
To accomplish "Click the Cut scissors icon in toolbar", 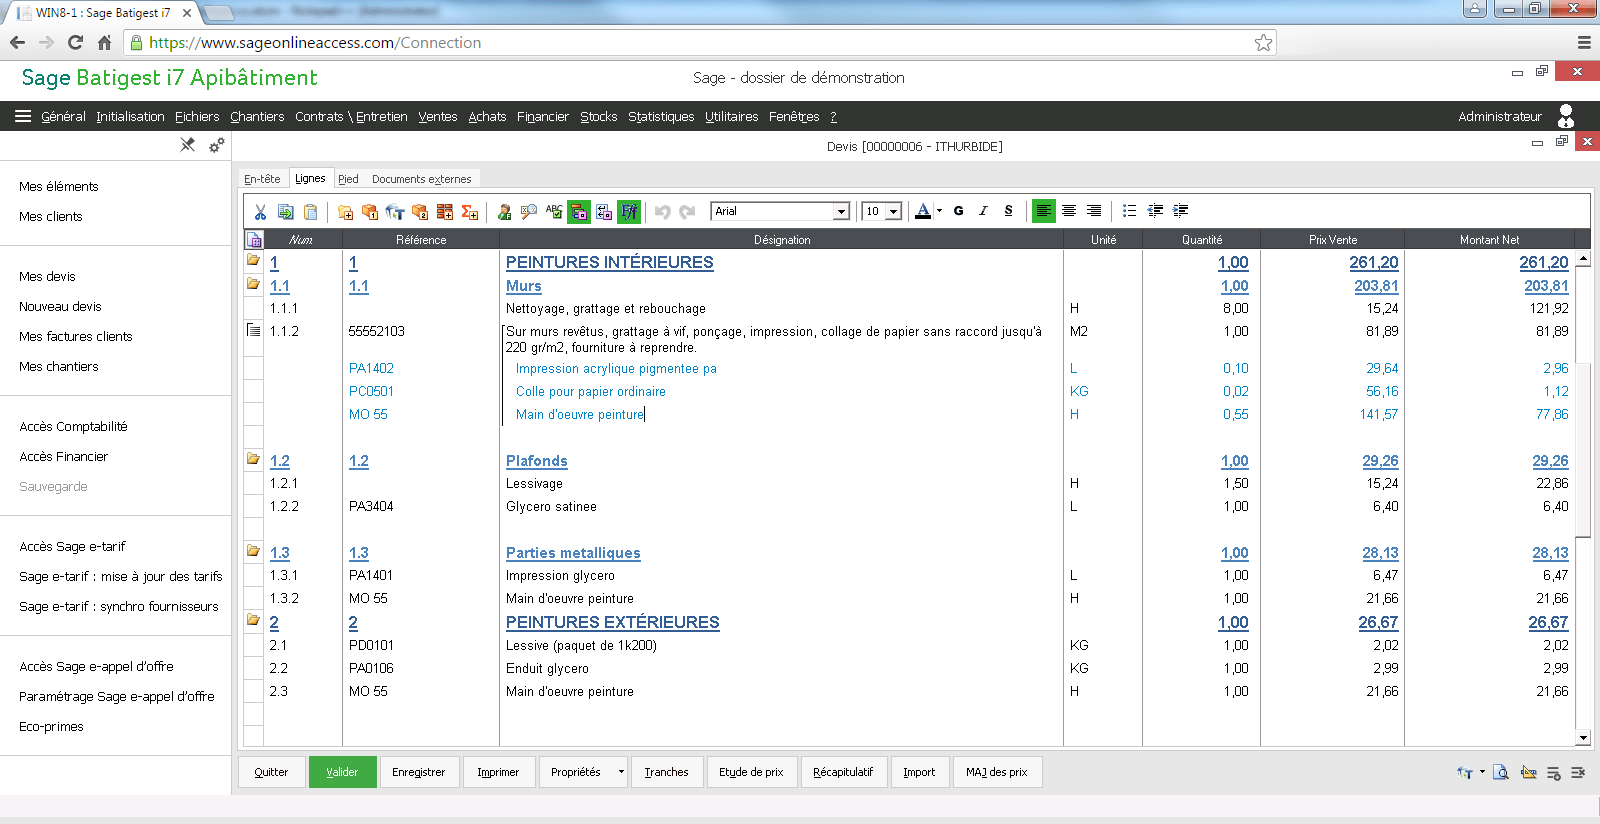I will [260, 212].
